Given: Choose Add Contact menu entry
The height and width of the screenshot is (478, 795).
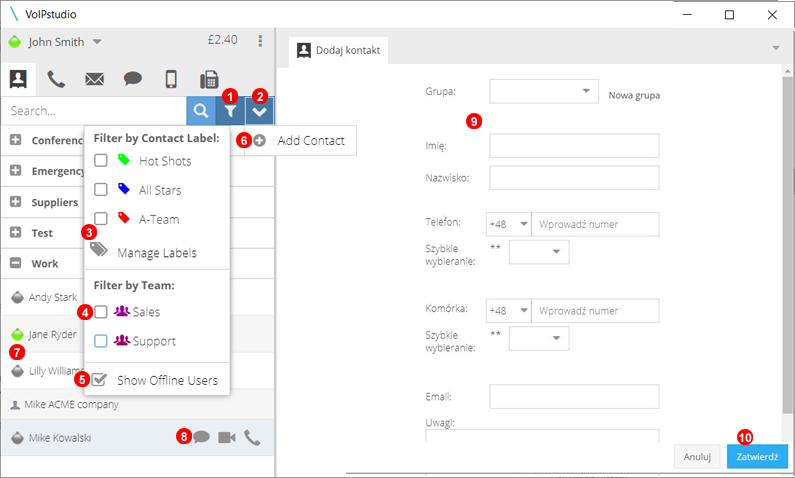Looking at the screenshot, I should [300, 140].
